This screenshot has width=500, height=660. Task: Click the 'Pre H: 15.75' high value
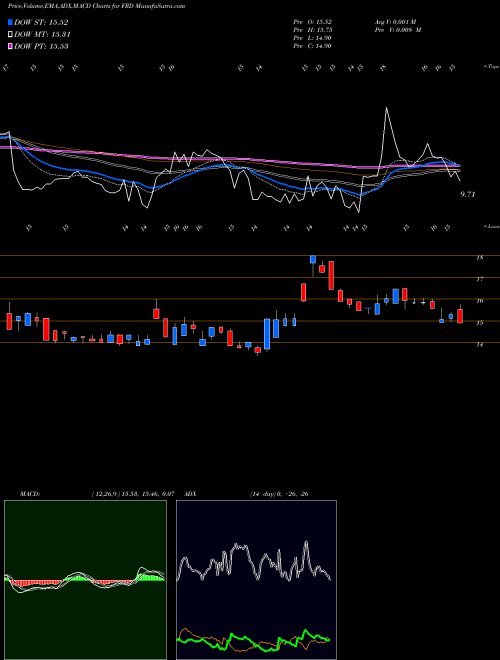click(x=313, y=30)
